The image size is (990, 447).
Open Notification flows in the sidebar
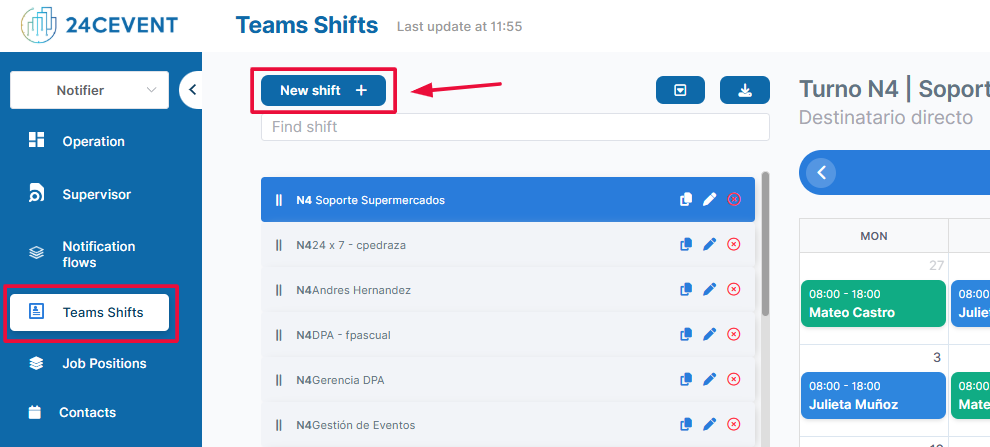98,254
